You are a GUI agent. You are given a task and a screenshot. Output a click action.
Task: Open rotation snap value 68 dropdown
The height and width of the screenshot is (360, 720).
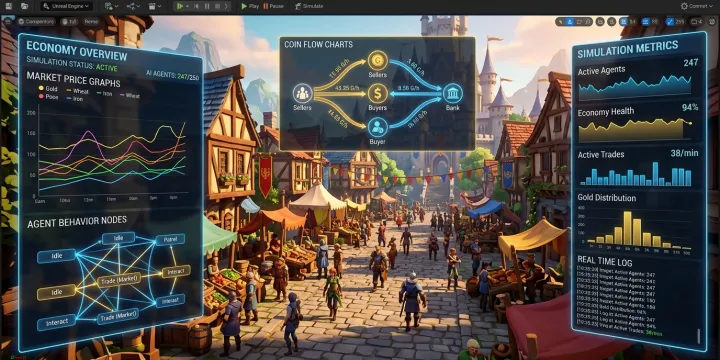(655, 22)
